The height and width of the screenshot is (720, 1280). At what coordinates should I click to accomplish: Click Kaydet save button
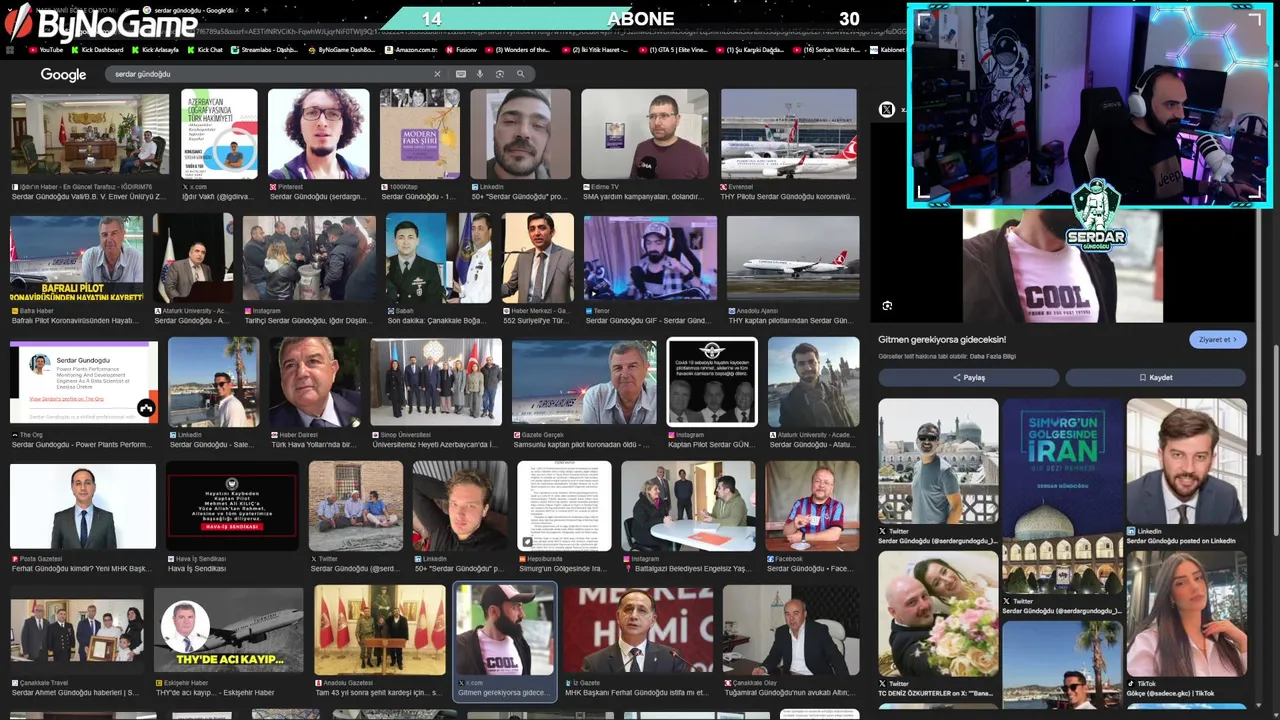click(1155, 378)
